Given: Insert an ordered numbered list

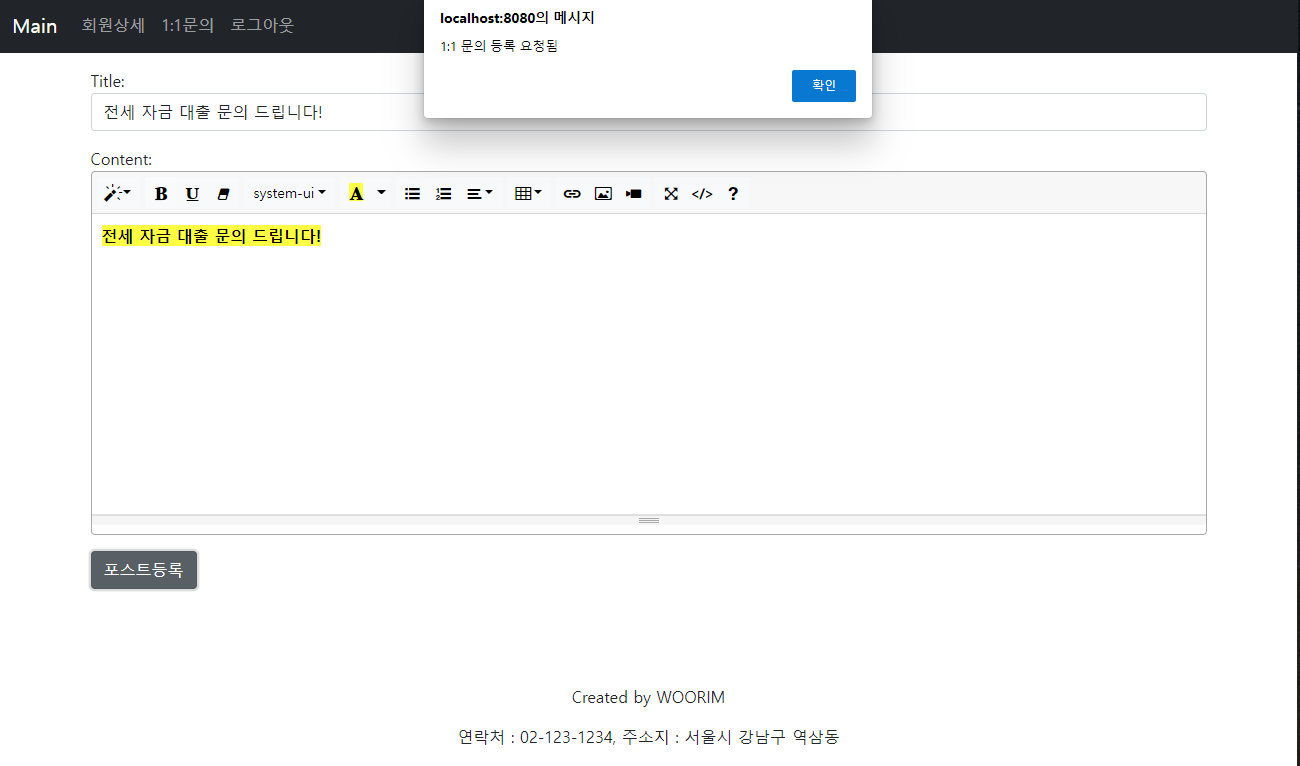Looking at the screenshot, I should pos(444,194).
